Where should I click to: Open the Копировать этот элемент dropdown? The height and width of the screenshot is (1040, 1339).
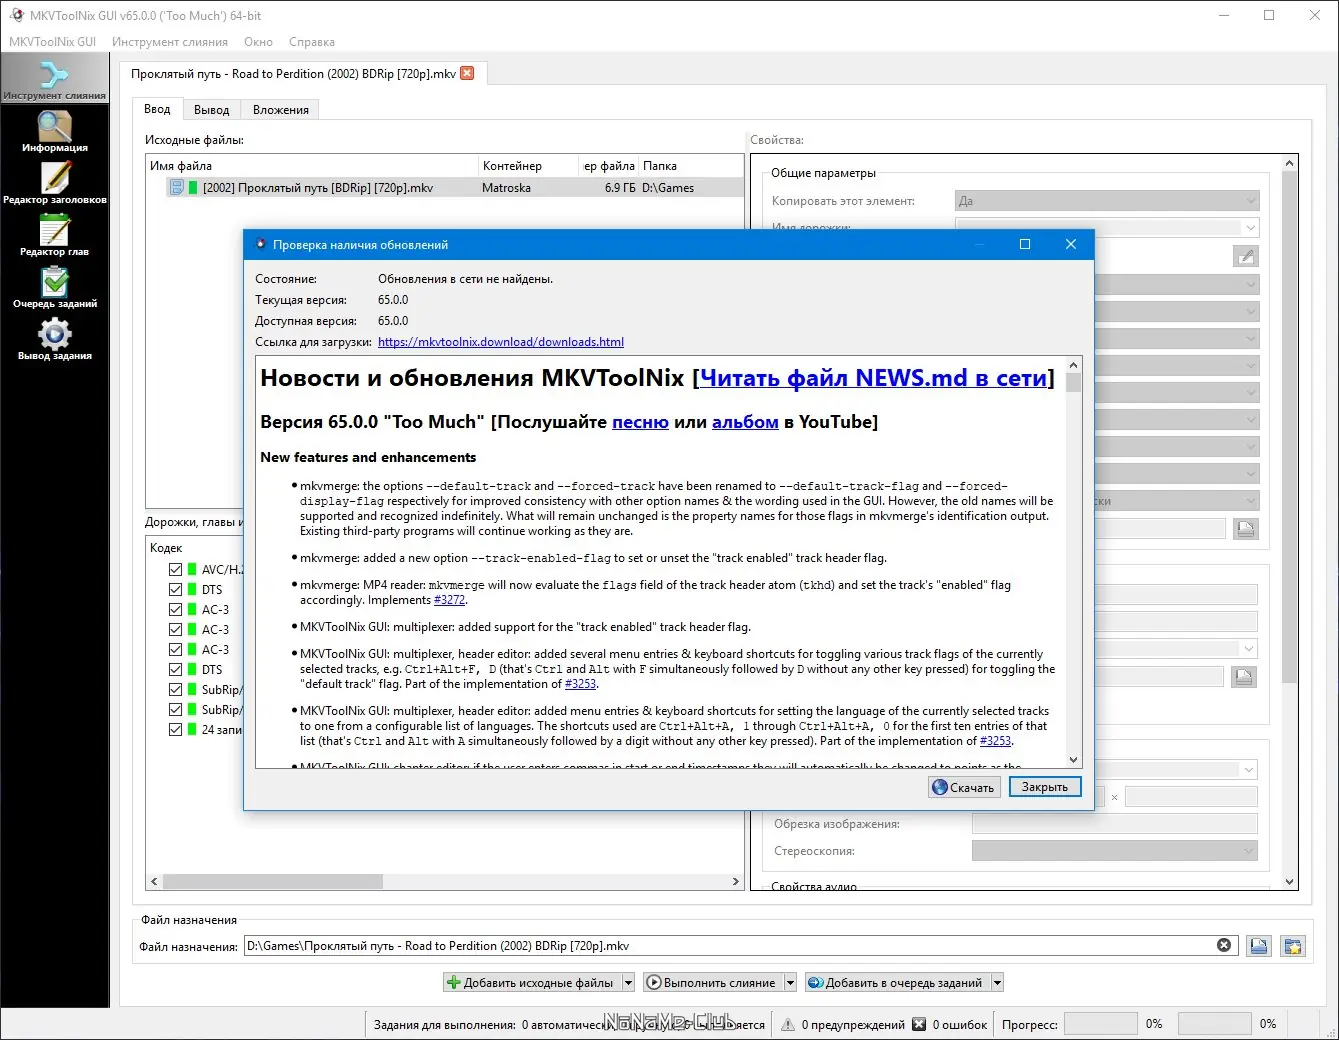(x=1107, y=201)
